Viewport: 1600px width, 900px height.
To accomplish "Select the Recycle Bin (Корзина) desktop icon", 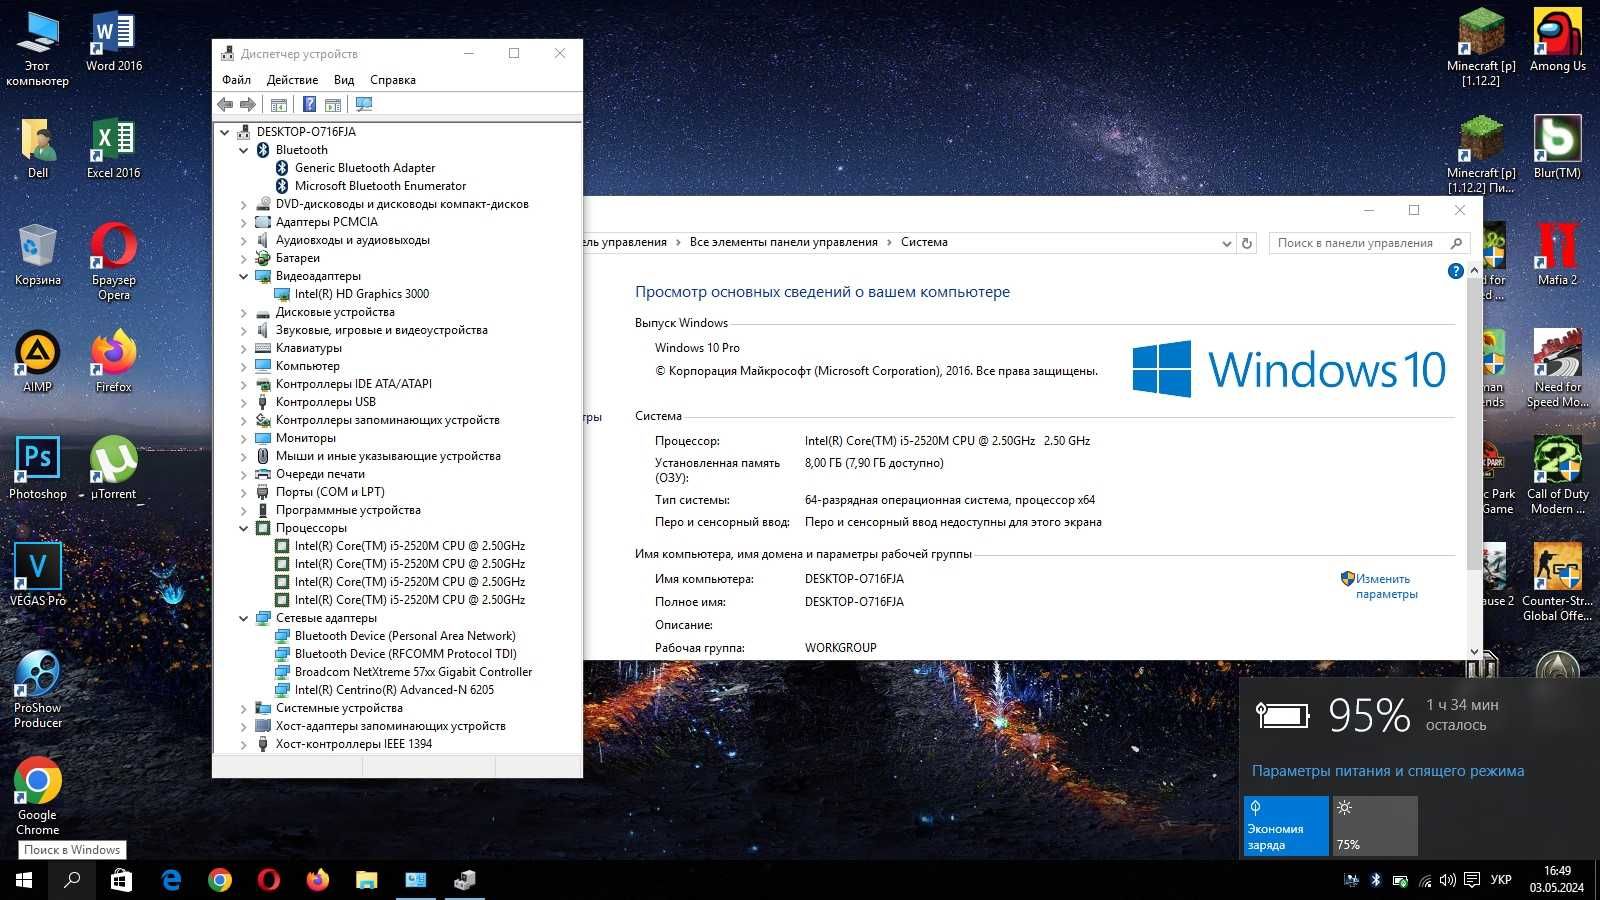I will click(x=38, y=255).
